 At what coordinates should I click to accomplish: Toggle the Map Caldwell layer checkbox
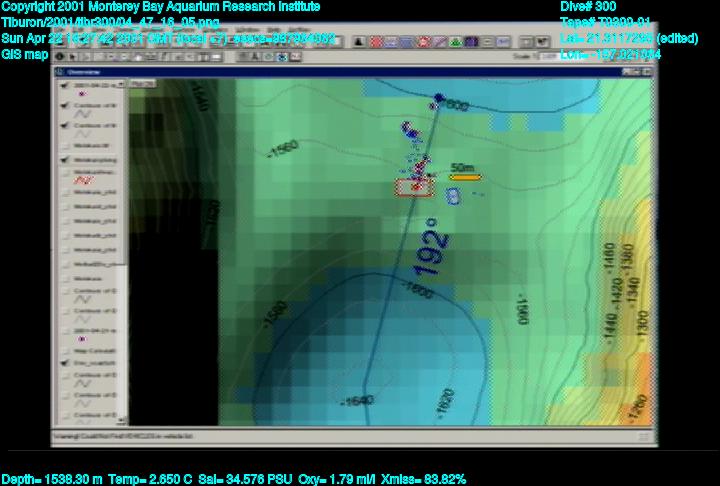click(64, 351)
